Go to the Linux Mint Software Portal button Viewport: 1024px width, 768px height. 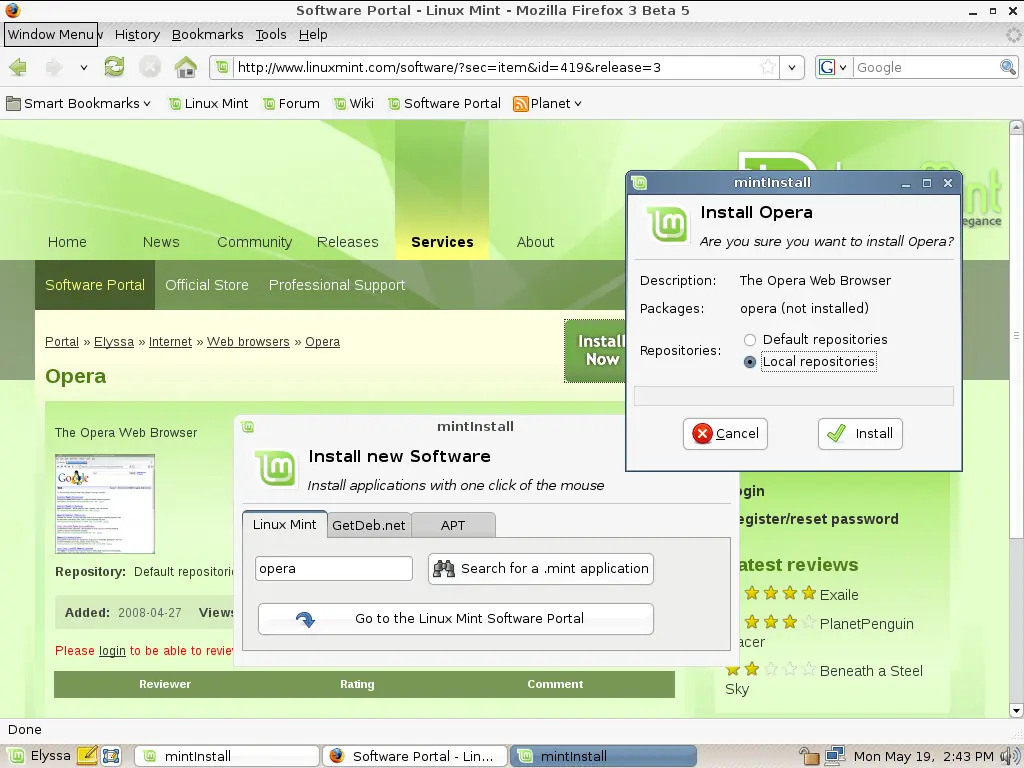[x=456, y=618]
